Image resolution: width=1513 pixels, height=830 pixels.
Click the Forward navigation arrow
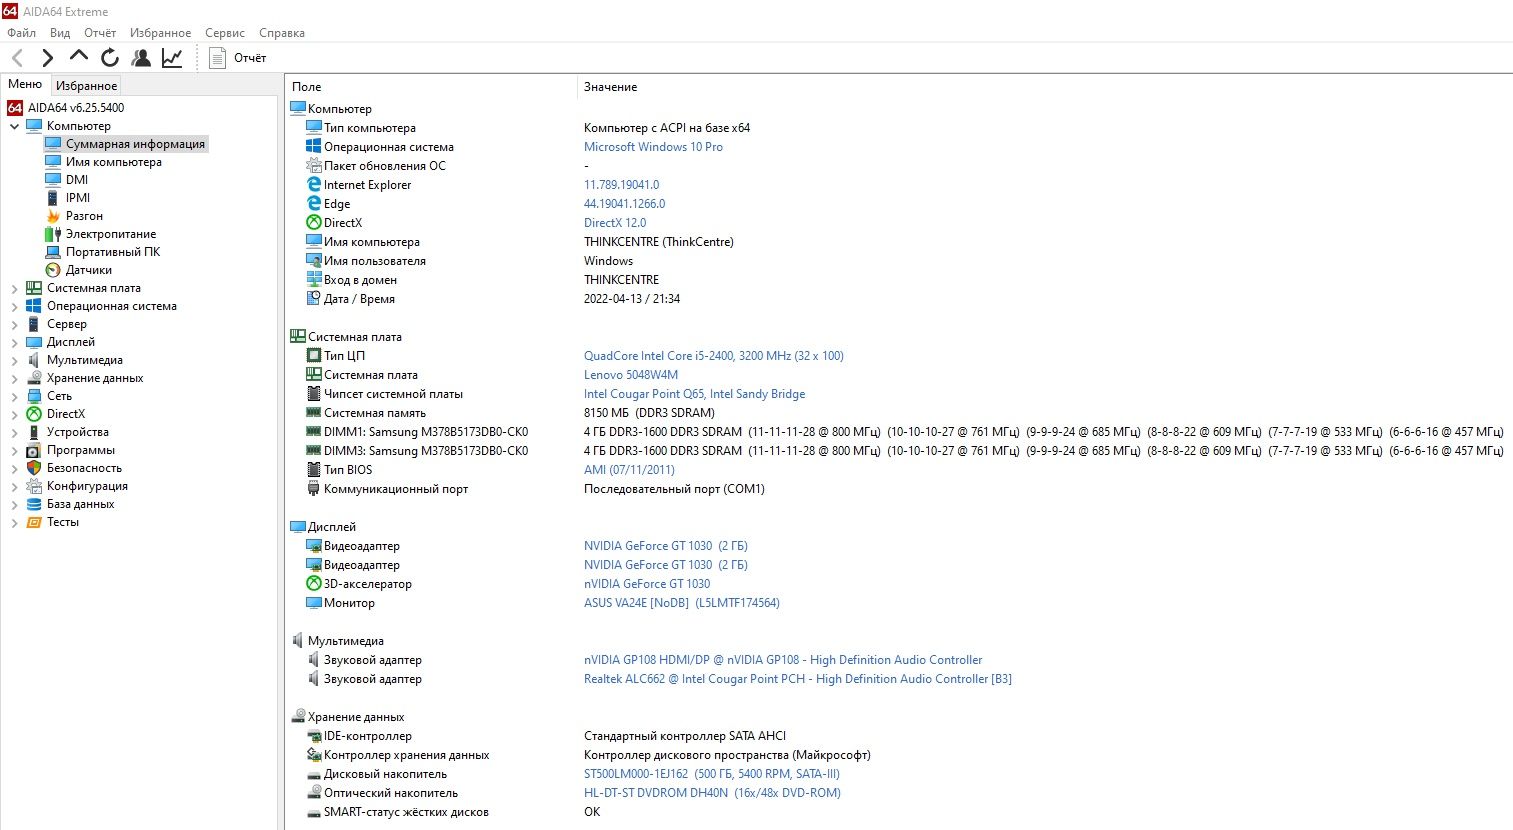coord(47,58)
